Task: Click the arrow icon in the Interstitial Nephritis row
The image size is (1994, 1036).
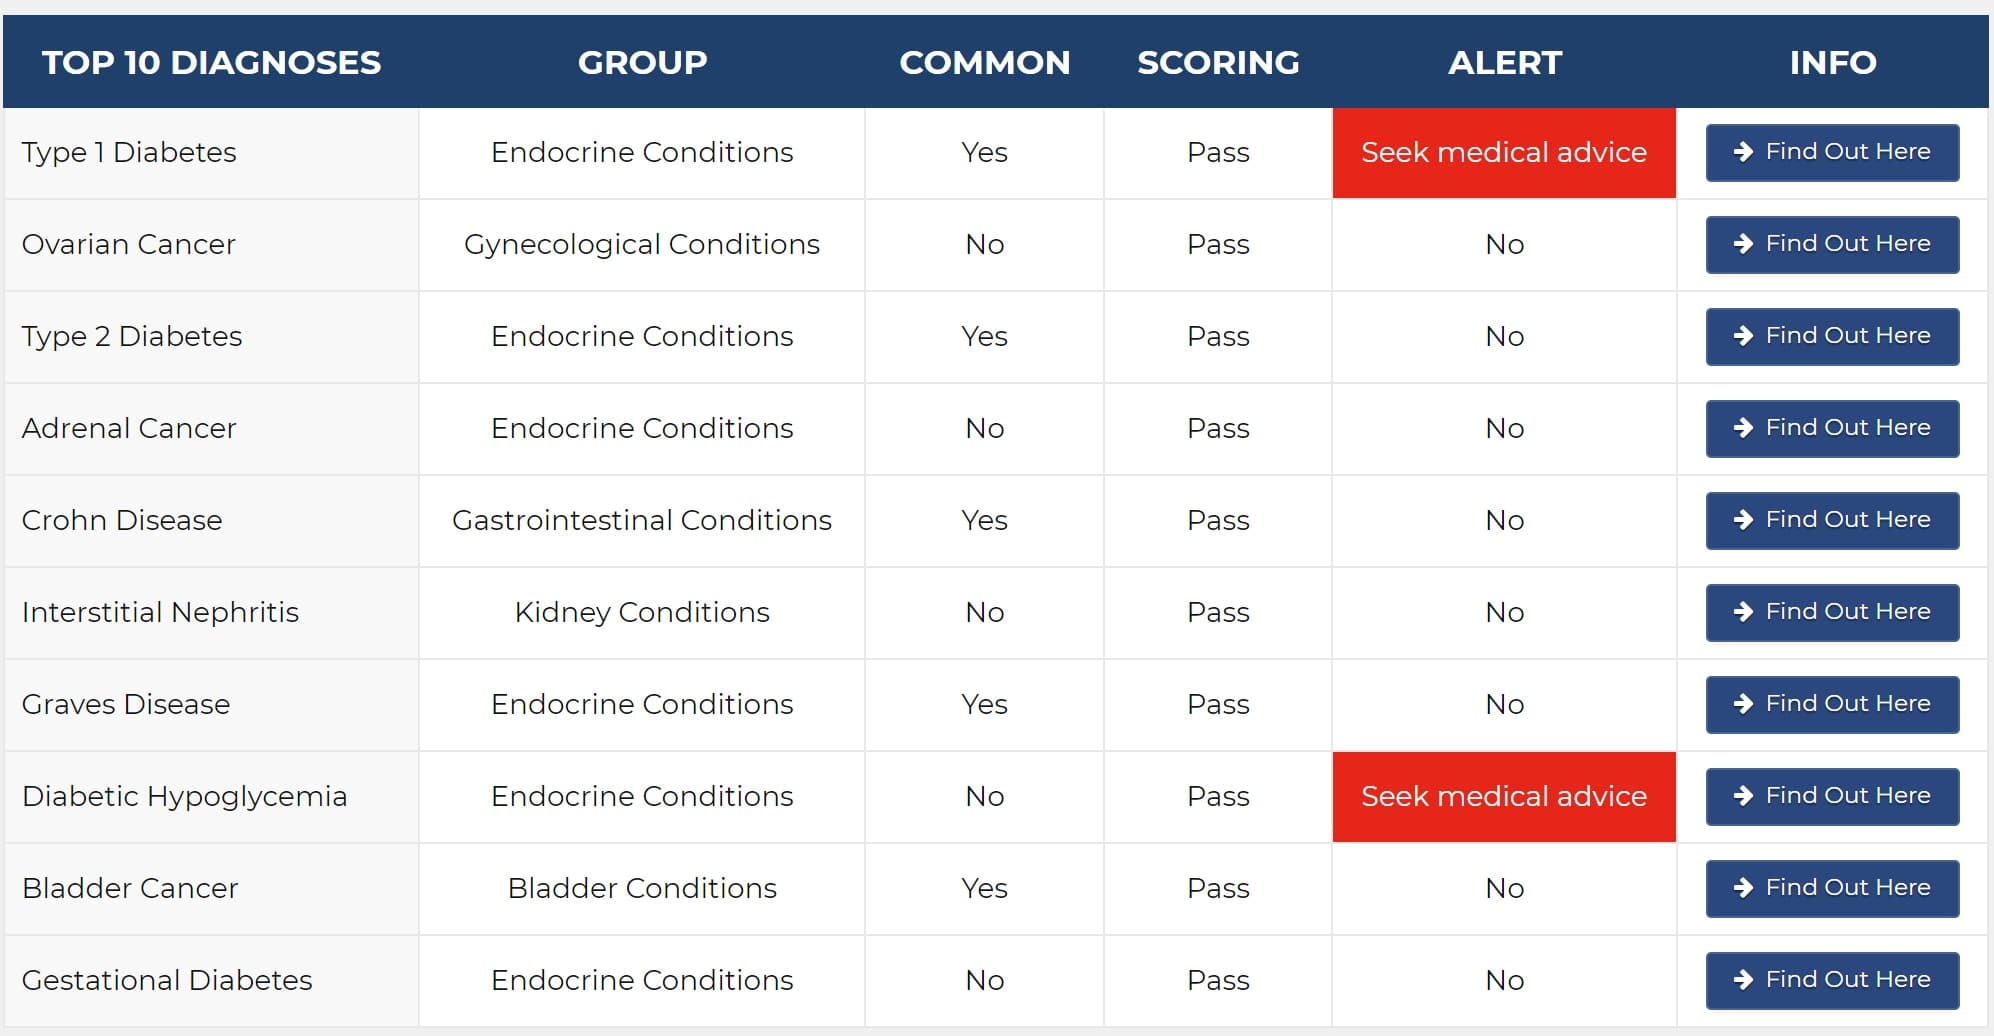Action: [x=1743, y=612]
